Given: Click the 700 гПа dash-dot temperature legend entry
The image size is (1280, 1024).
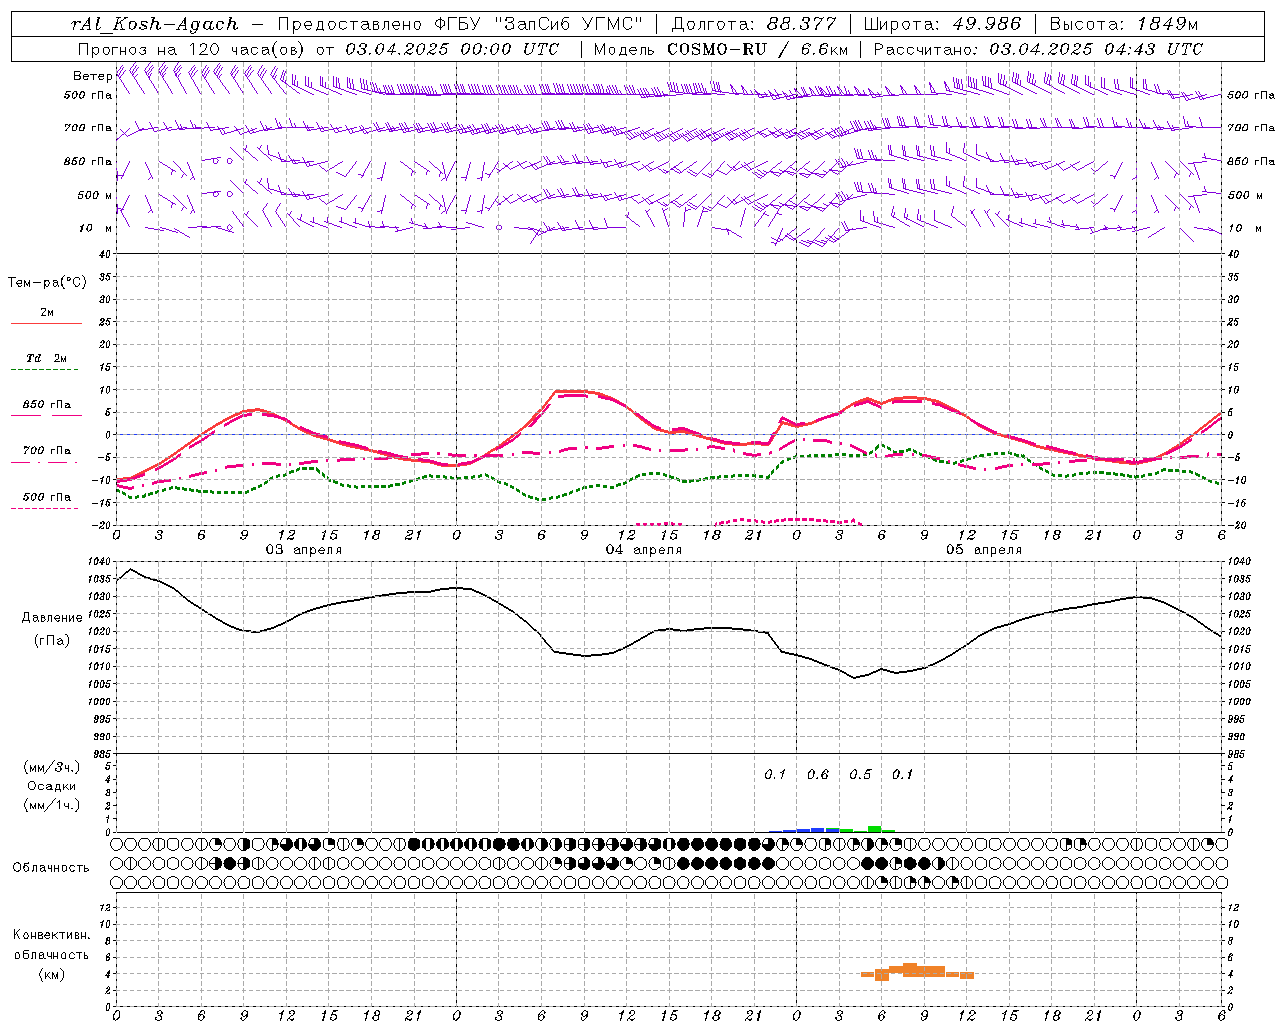Looking at the screenshot, I should (x=46, y=451).
